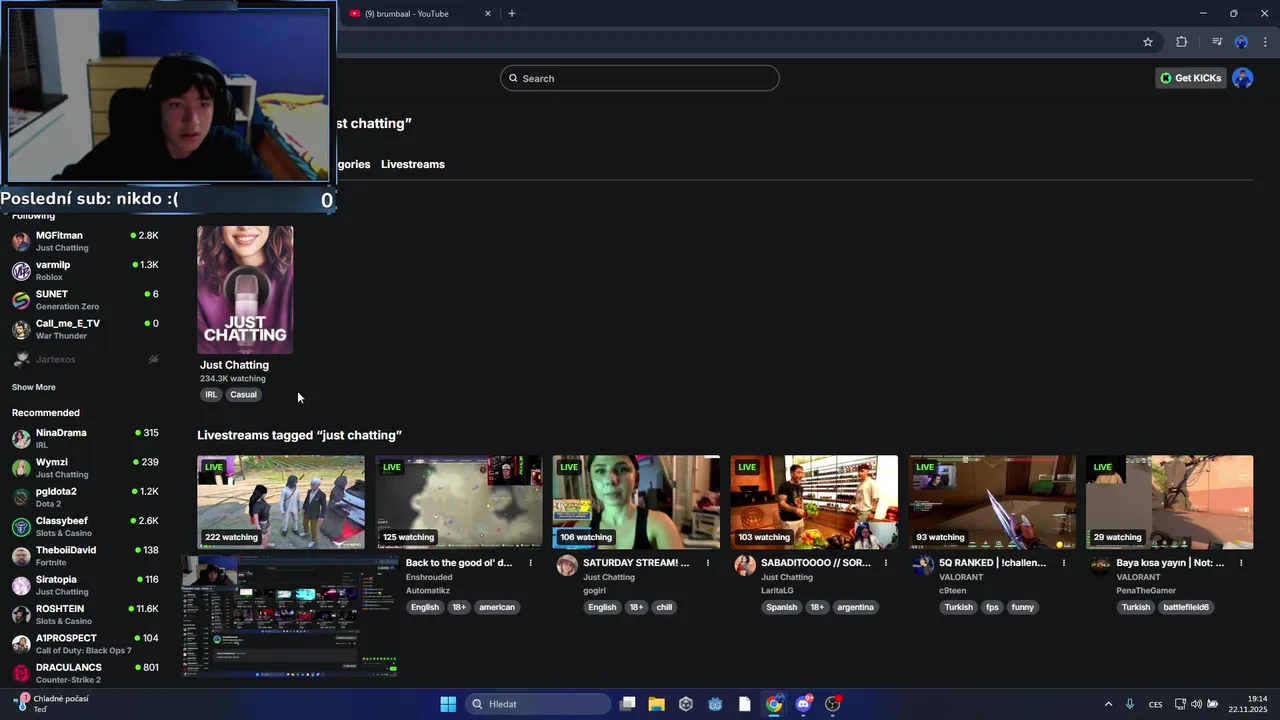Open the SABADITOOOO stream thumbnail, 103 watching
This screenshot has width=1280, height=720.
(814, 502)
